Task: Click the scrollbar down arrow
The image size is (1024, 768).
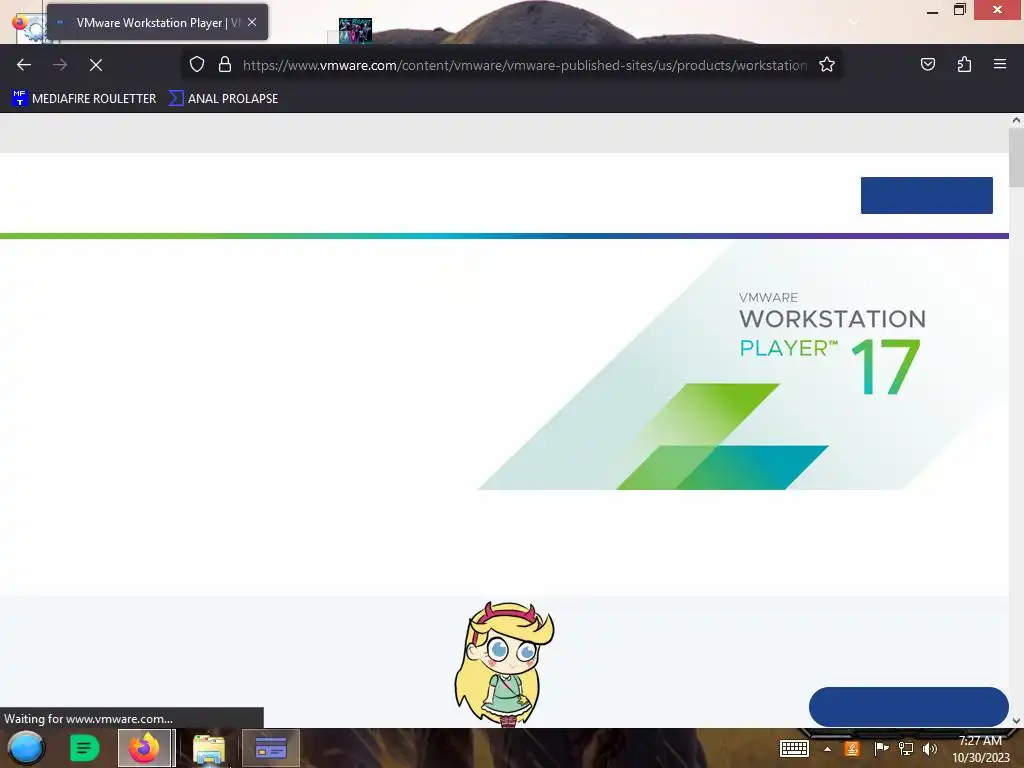Action: pyautogui.click(x=1016, y=721)
